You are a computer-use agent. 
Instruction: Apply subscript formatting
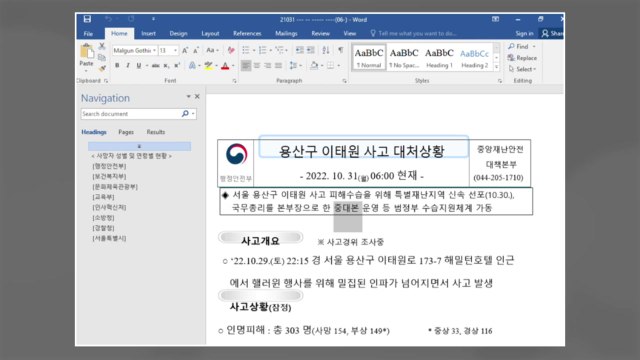tap(166, 65)
